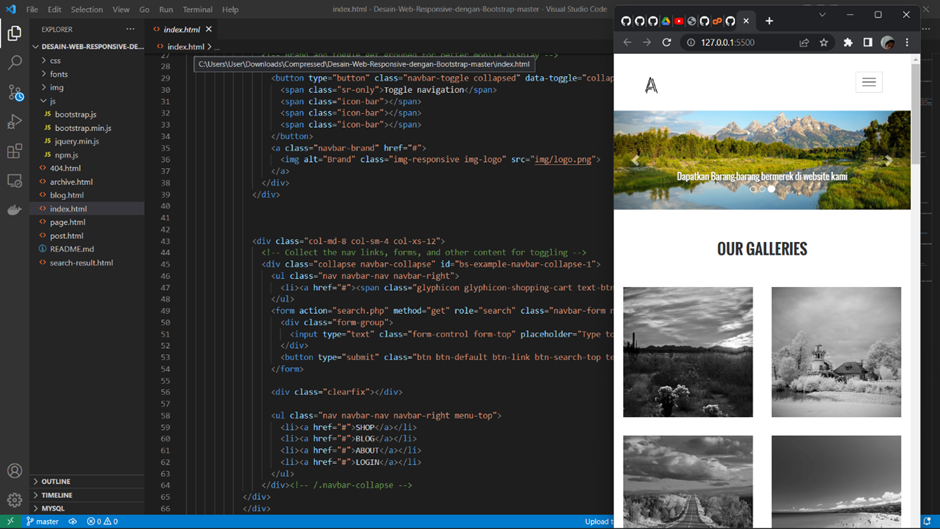Click the master branch in status bar
This screenshot has height=529, width=940.
point(42,521)
